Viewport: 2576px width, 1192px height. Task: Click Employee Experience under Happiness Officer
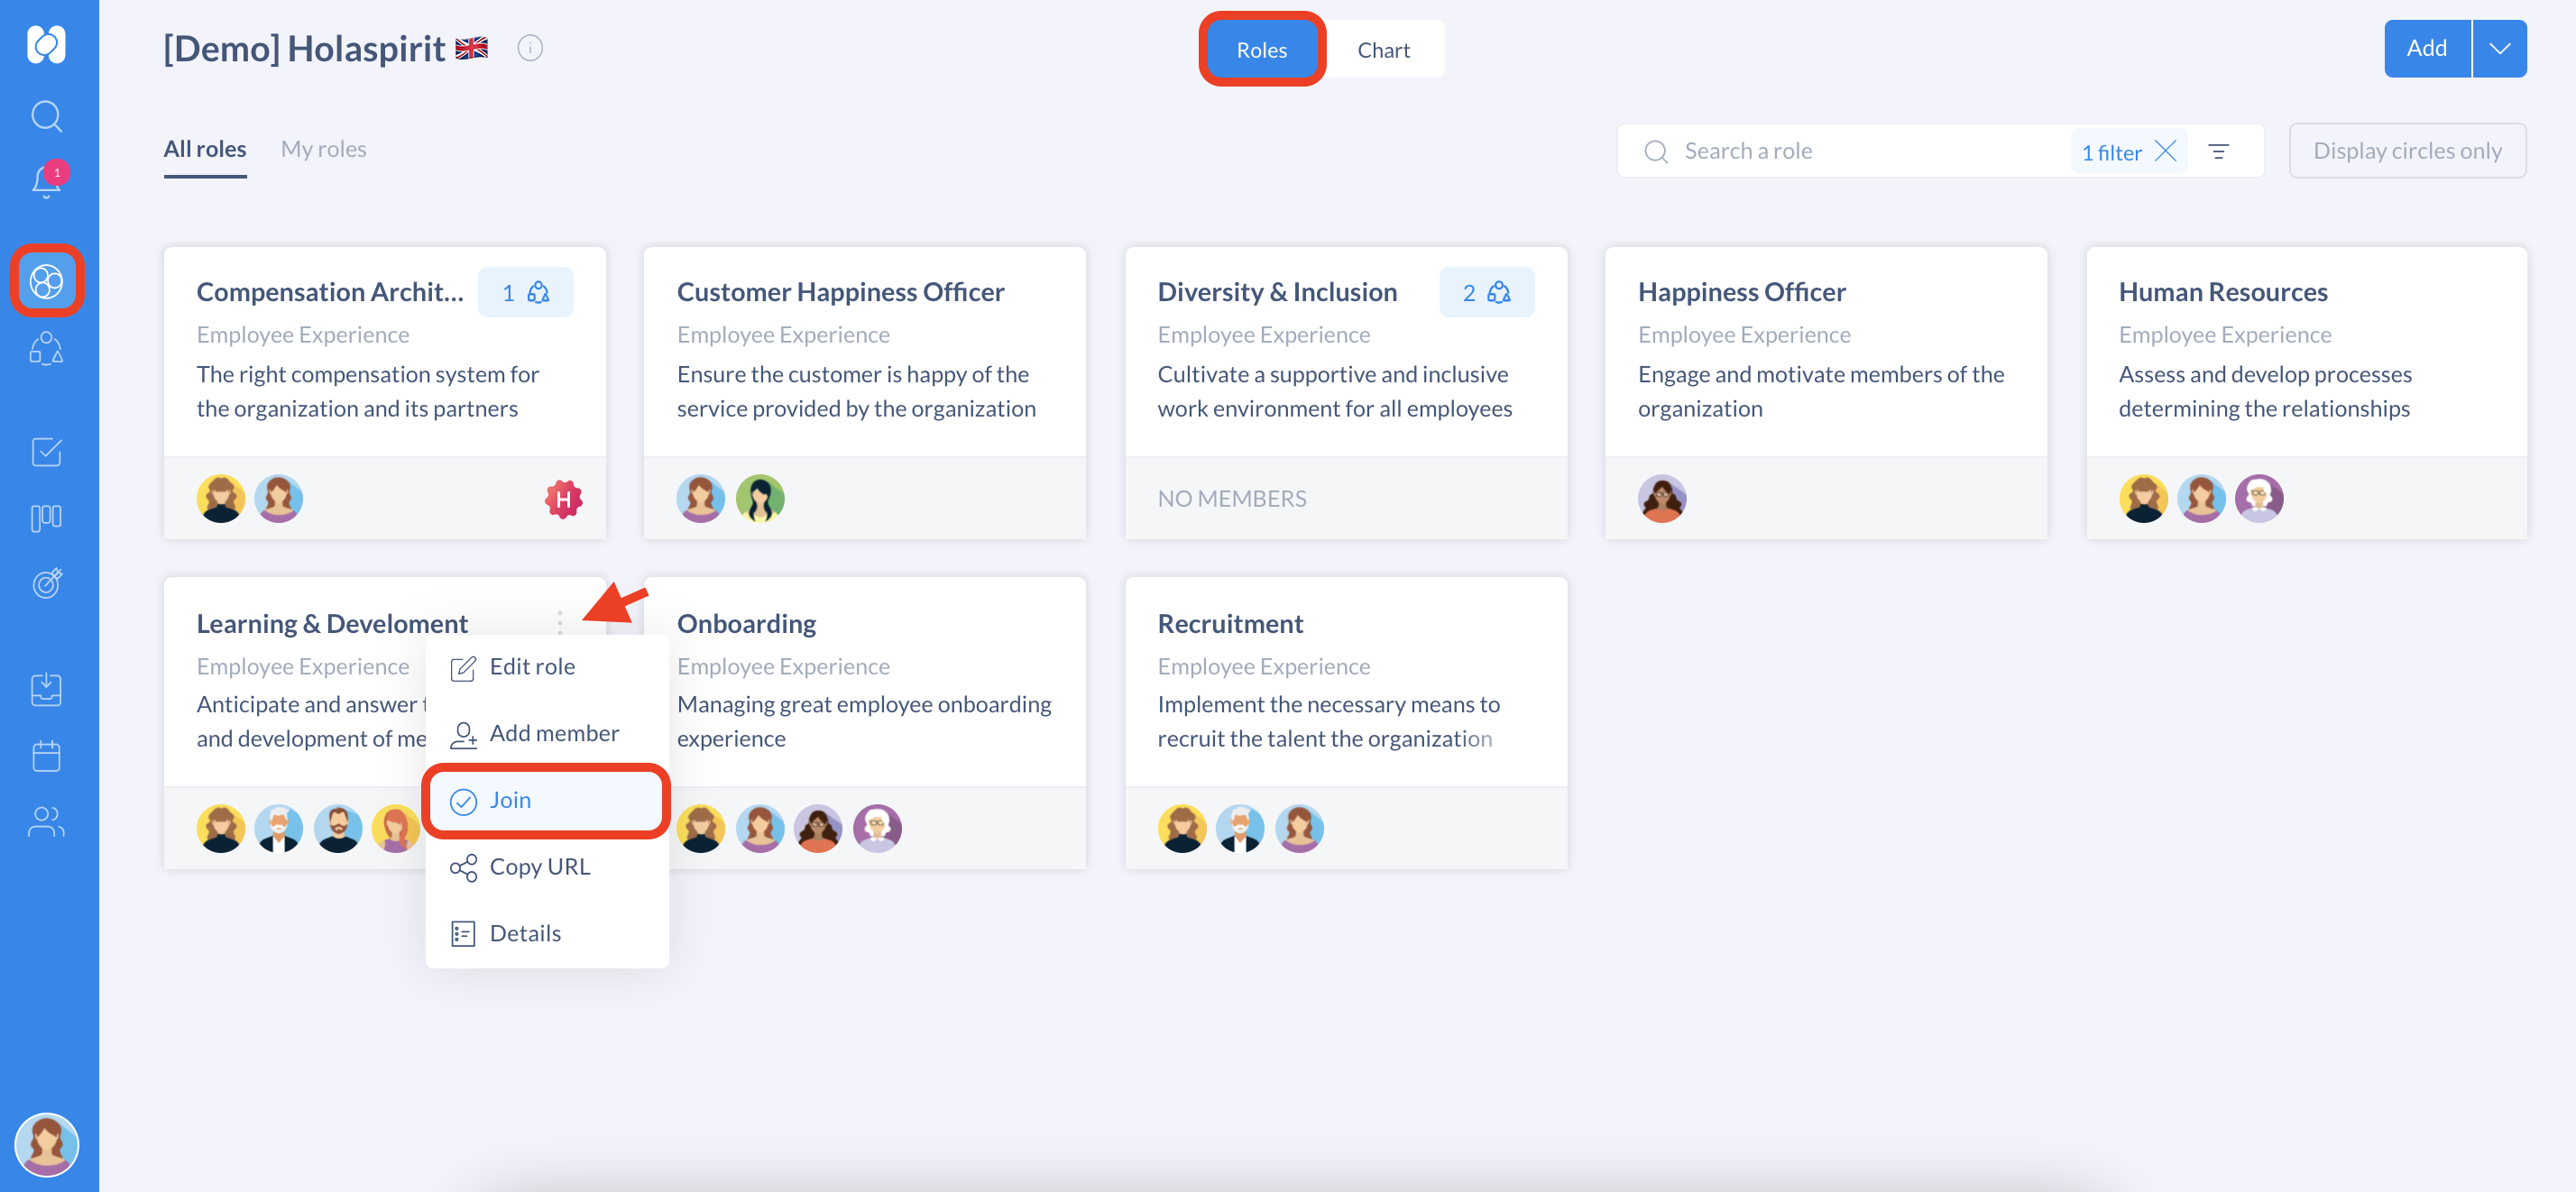[x=1744, y=335]
